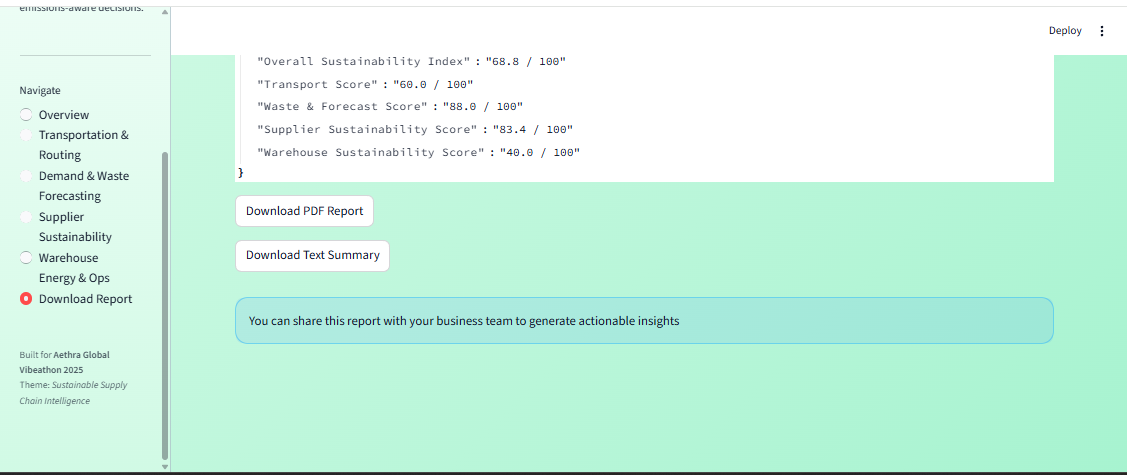Click the Transport Score JSON entry

(364, 85)
